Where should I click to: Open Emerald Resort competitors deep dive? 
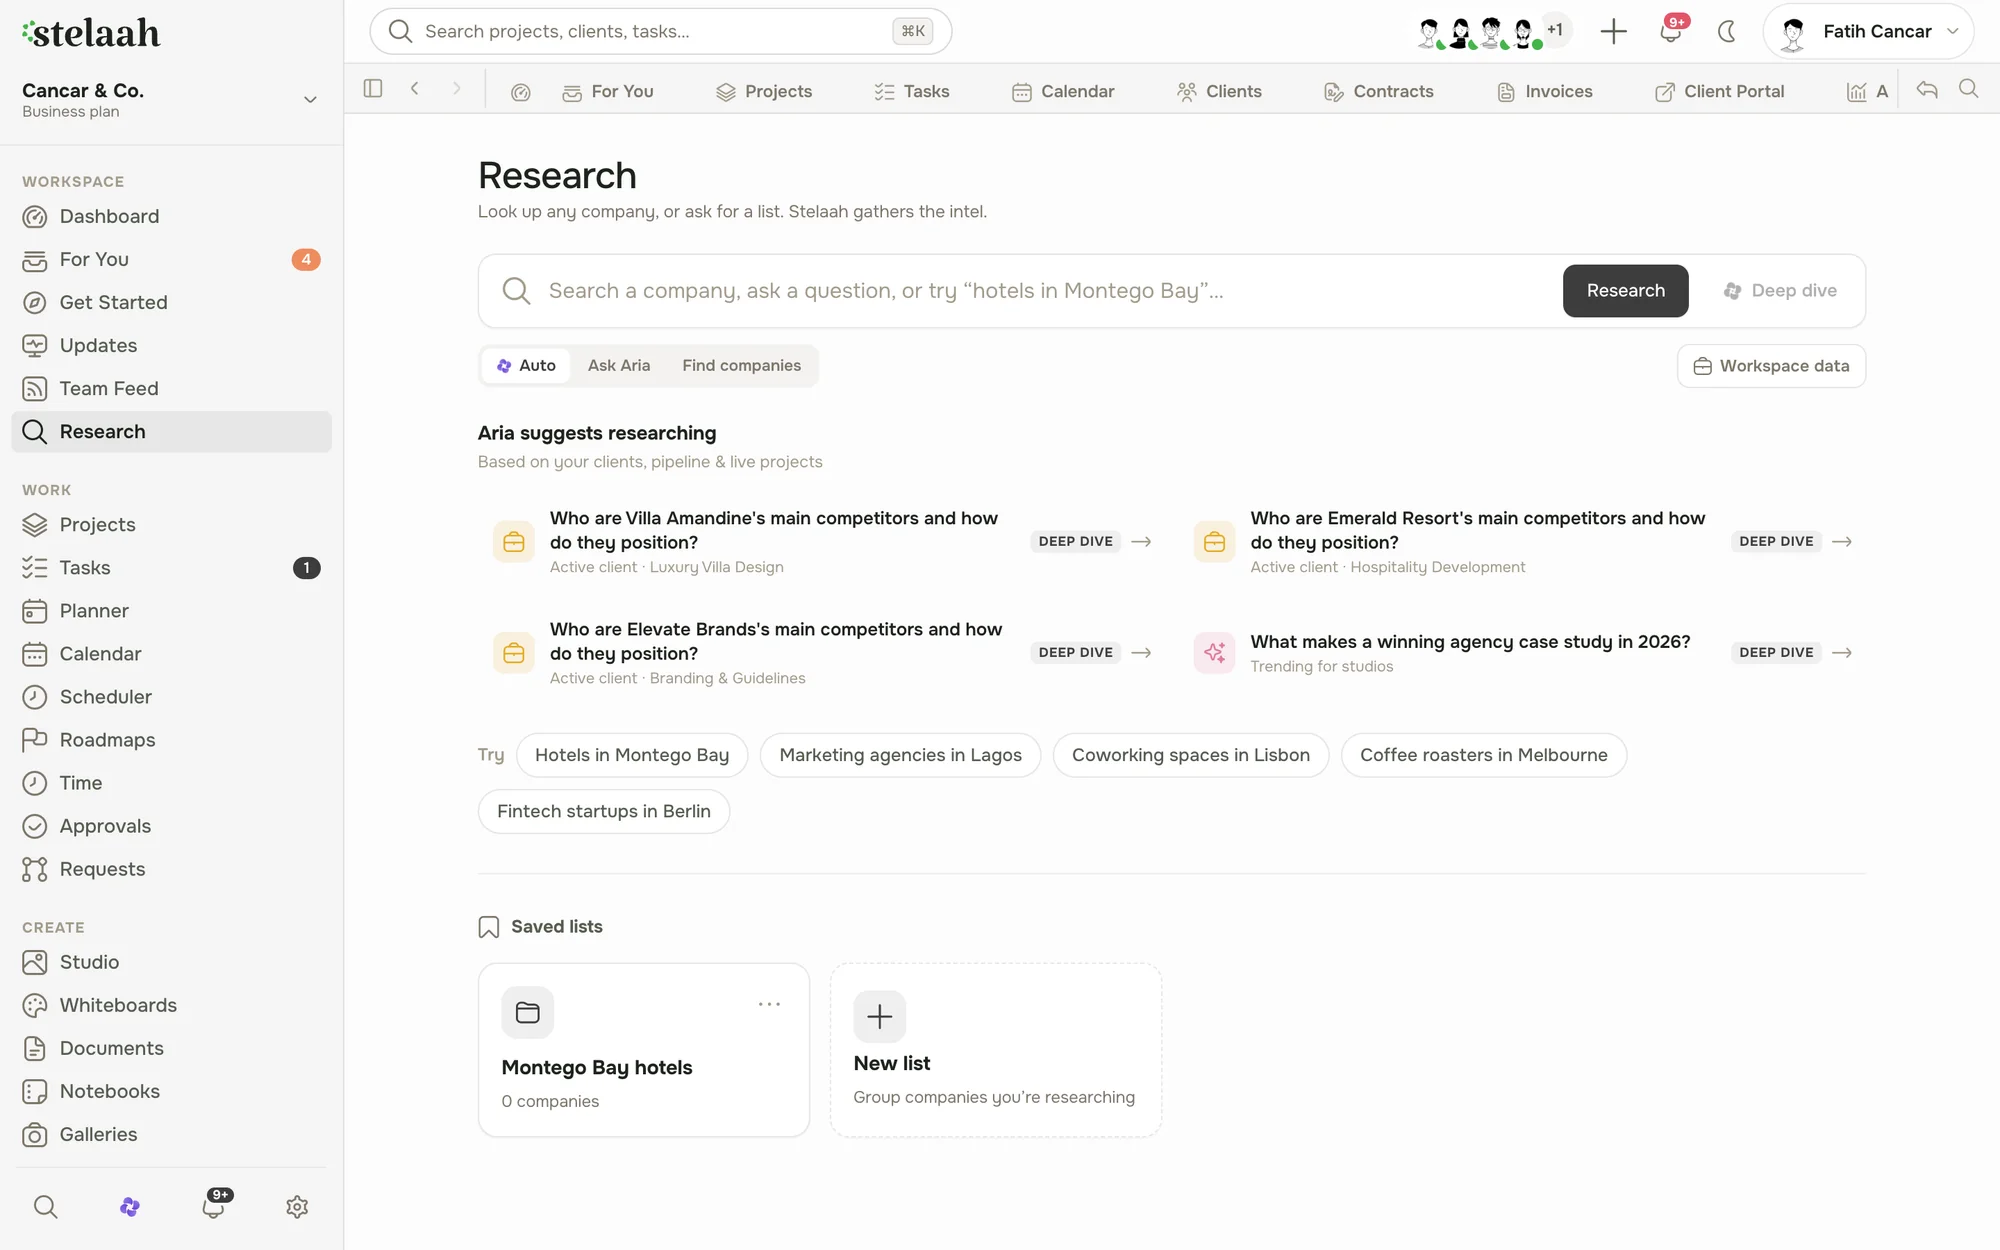tap(1523, 542)
